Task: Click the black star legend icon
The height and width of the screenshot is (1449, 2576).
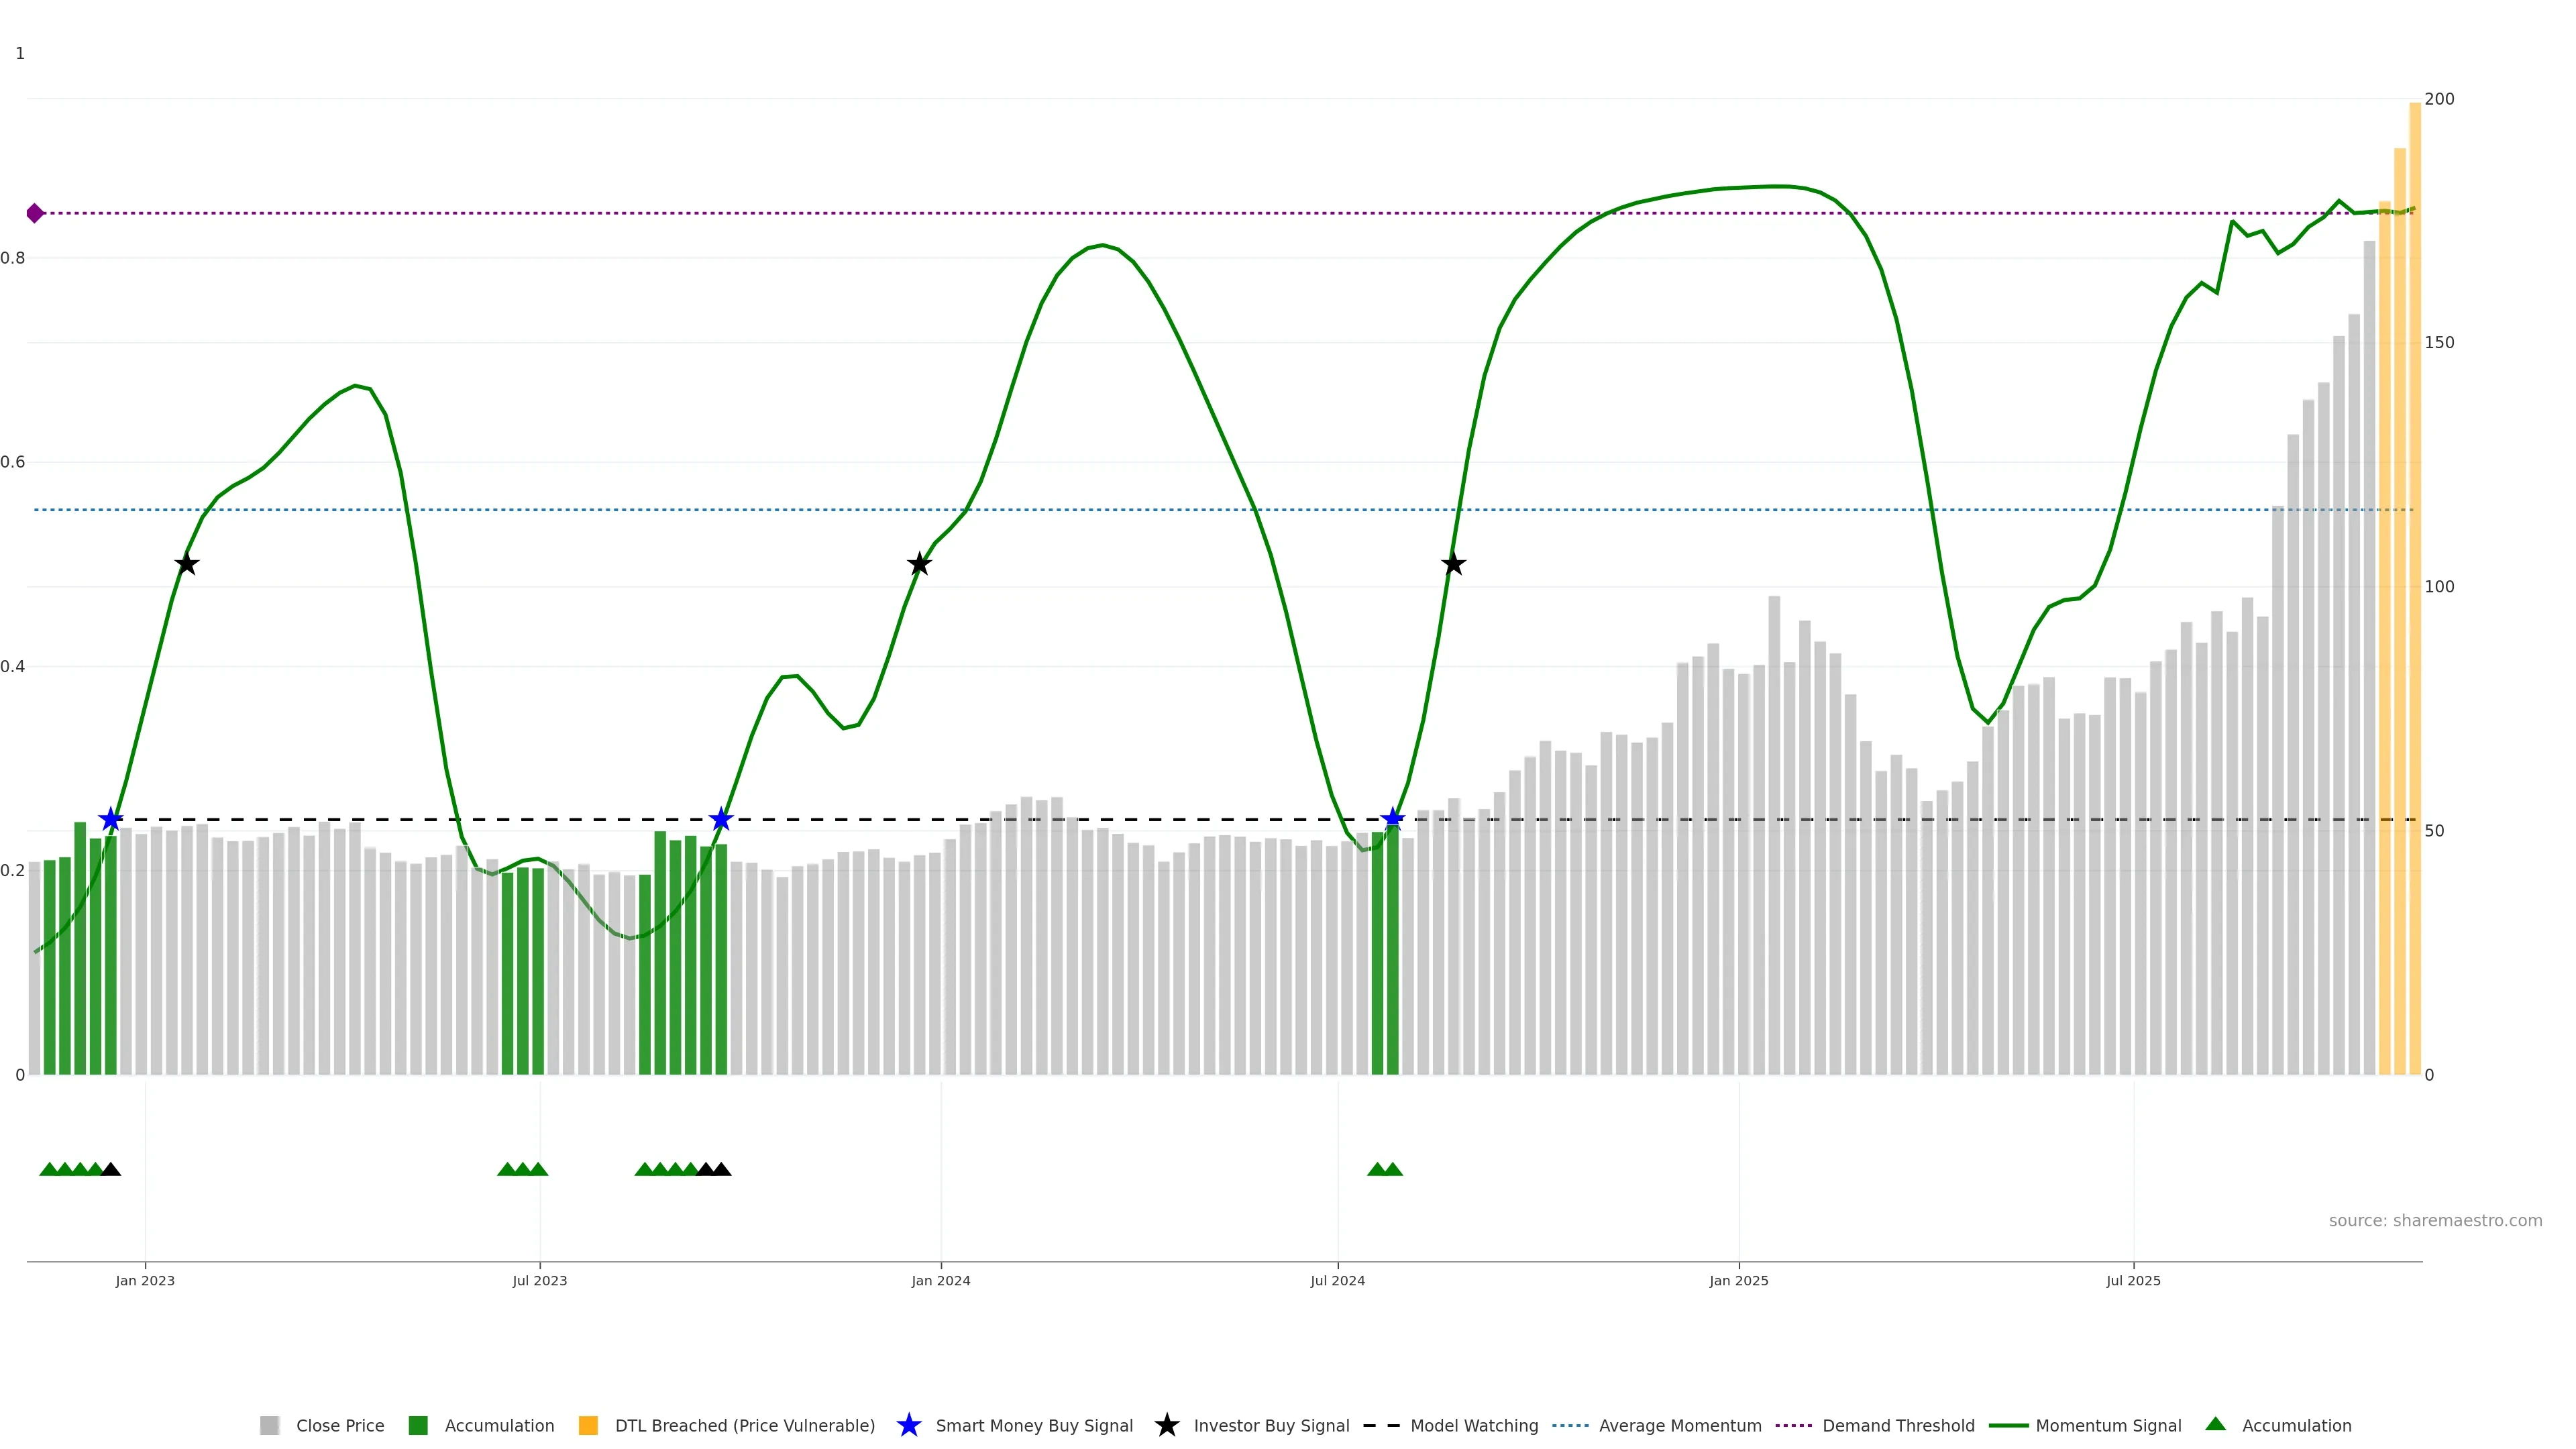Action: click(x=1166, y=1425)
